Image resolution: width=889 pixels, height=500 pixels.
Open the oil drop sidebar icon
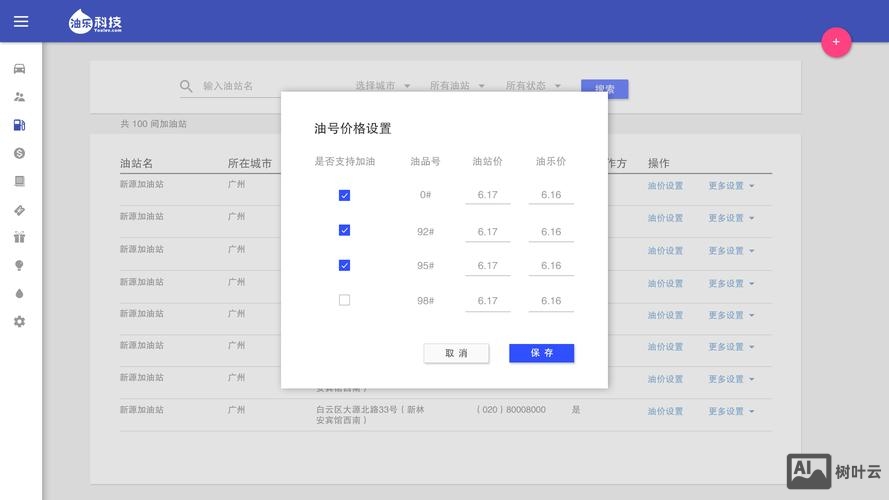(19, 294)
